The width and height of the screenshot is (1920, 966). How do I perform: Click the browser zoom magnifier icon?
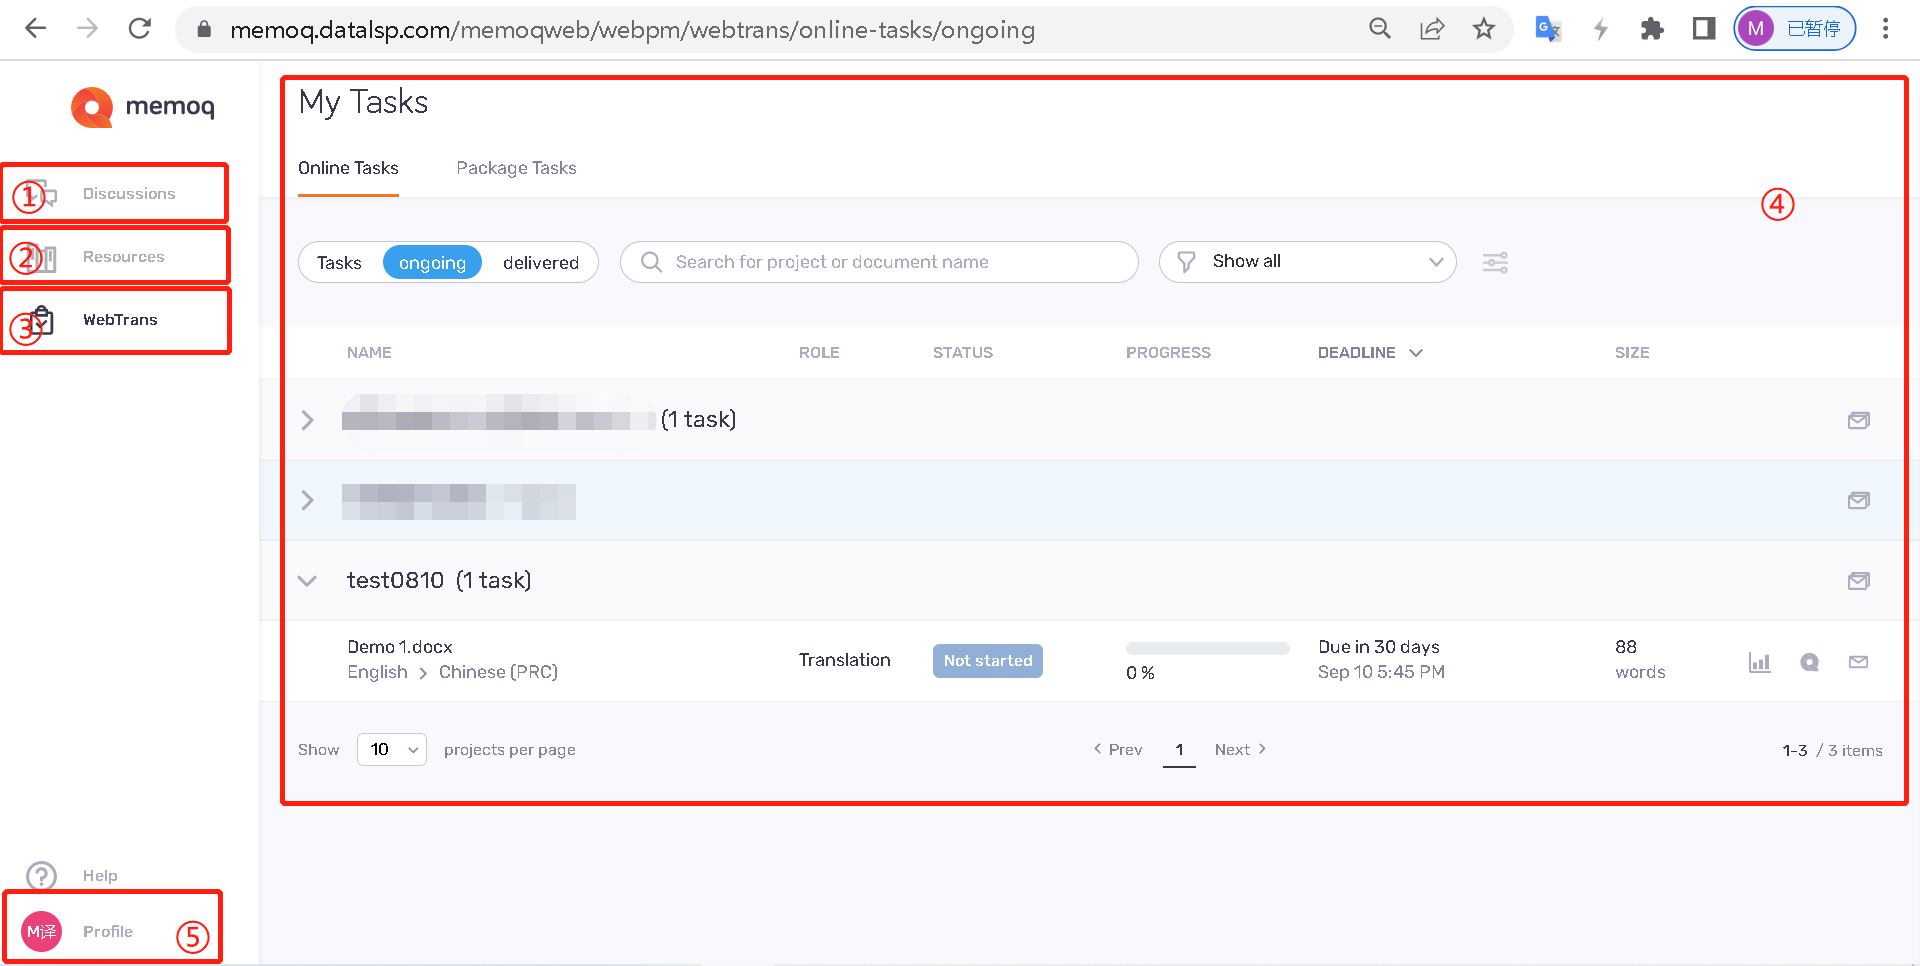coord(1380,29)
